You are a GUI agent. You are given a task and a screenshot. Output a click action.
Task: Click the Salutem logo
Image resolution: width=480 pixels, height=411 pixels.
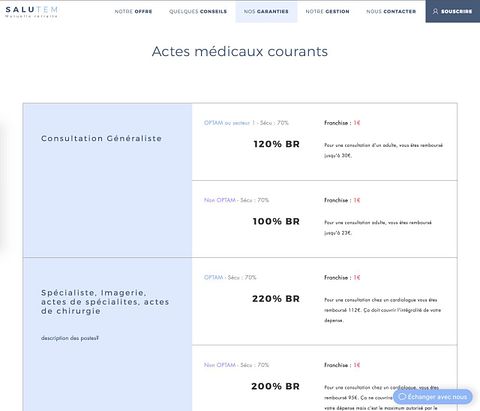(32, 12)
